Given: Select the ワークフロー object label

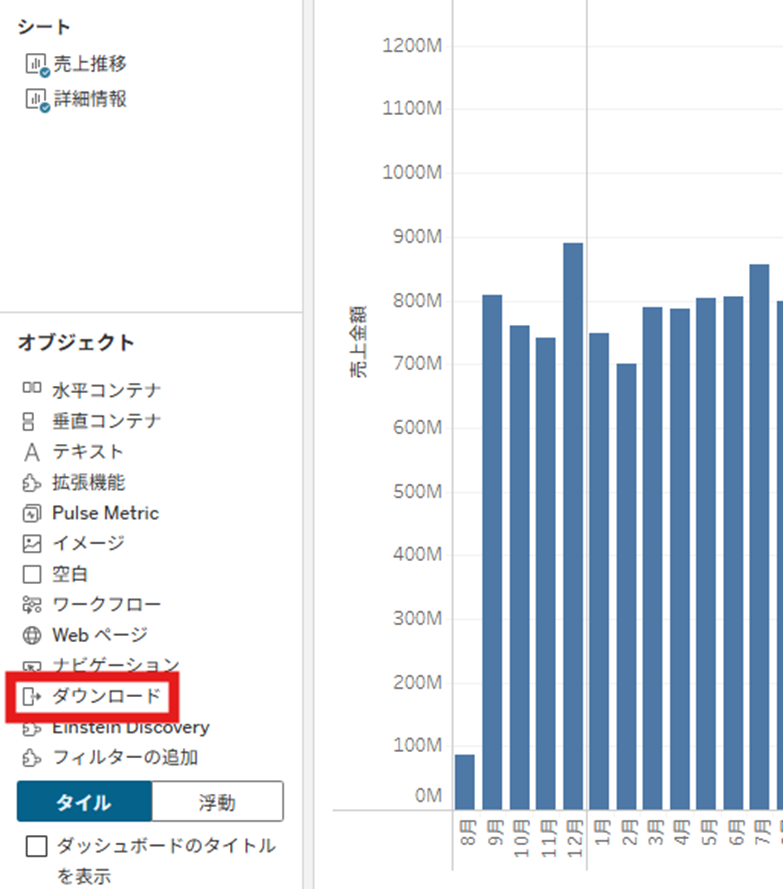Looking at the screenshot, I should [107, 604].
